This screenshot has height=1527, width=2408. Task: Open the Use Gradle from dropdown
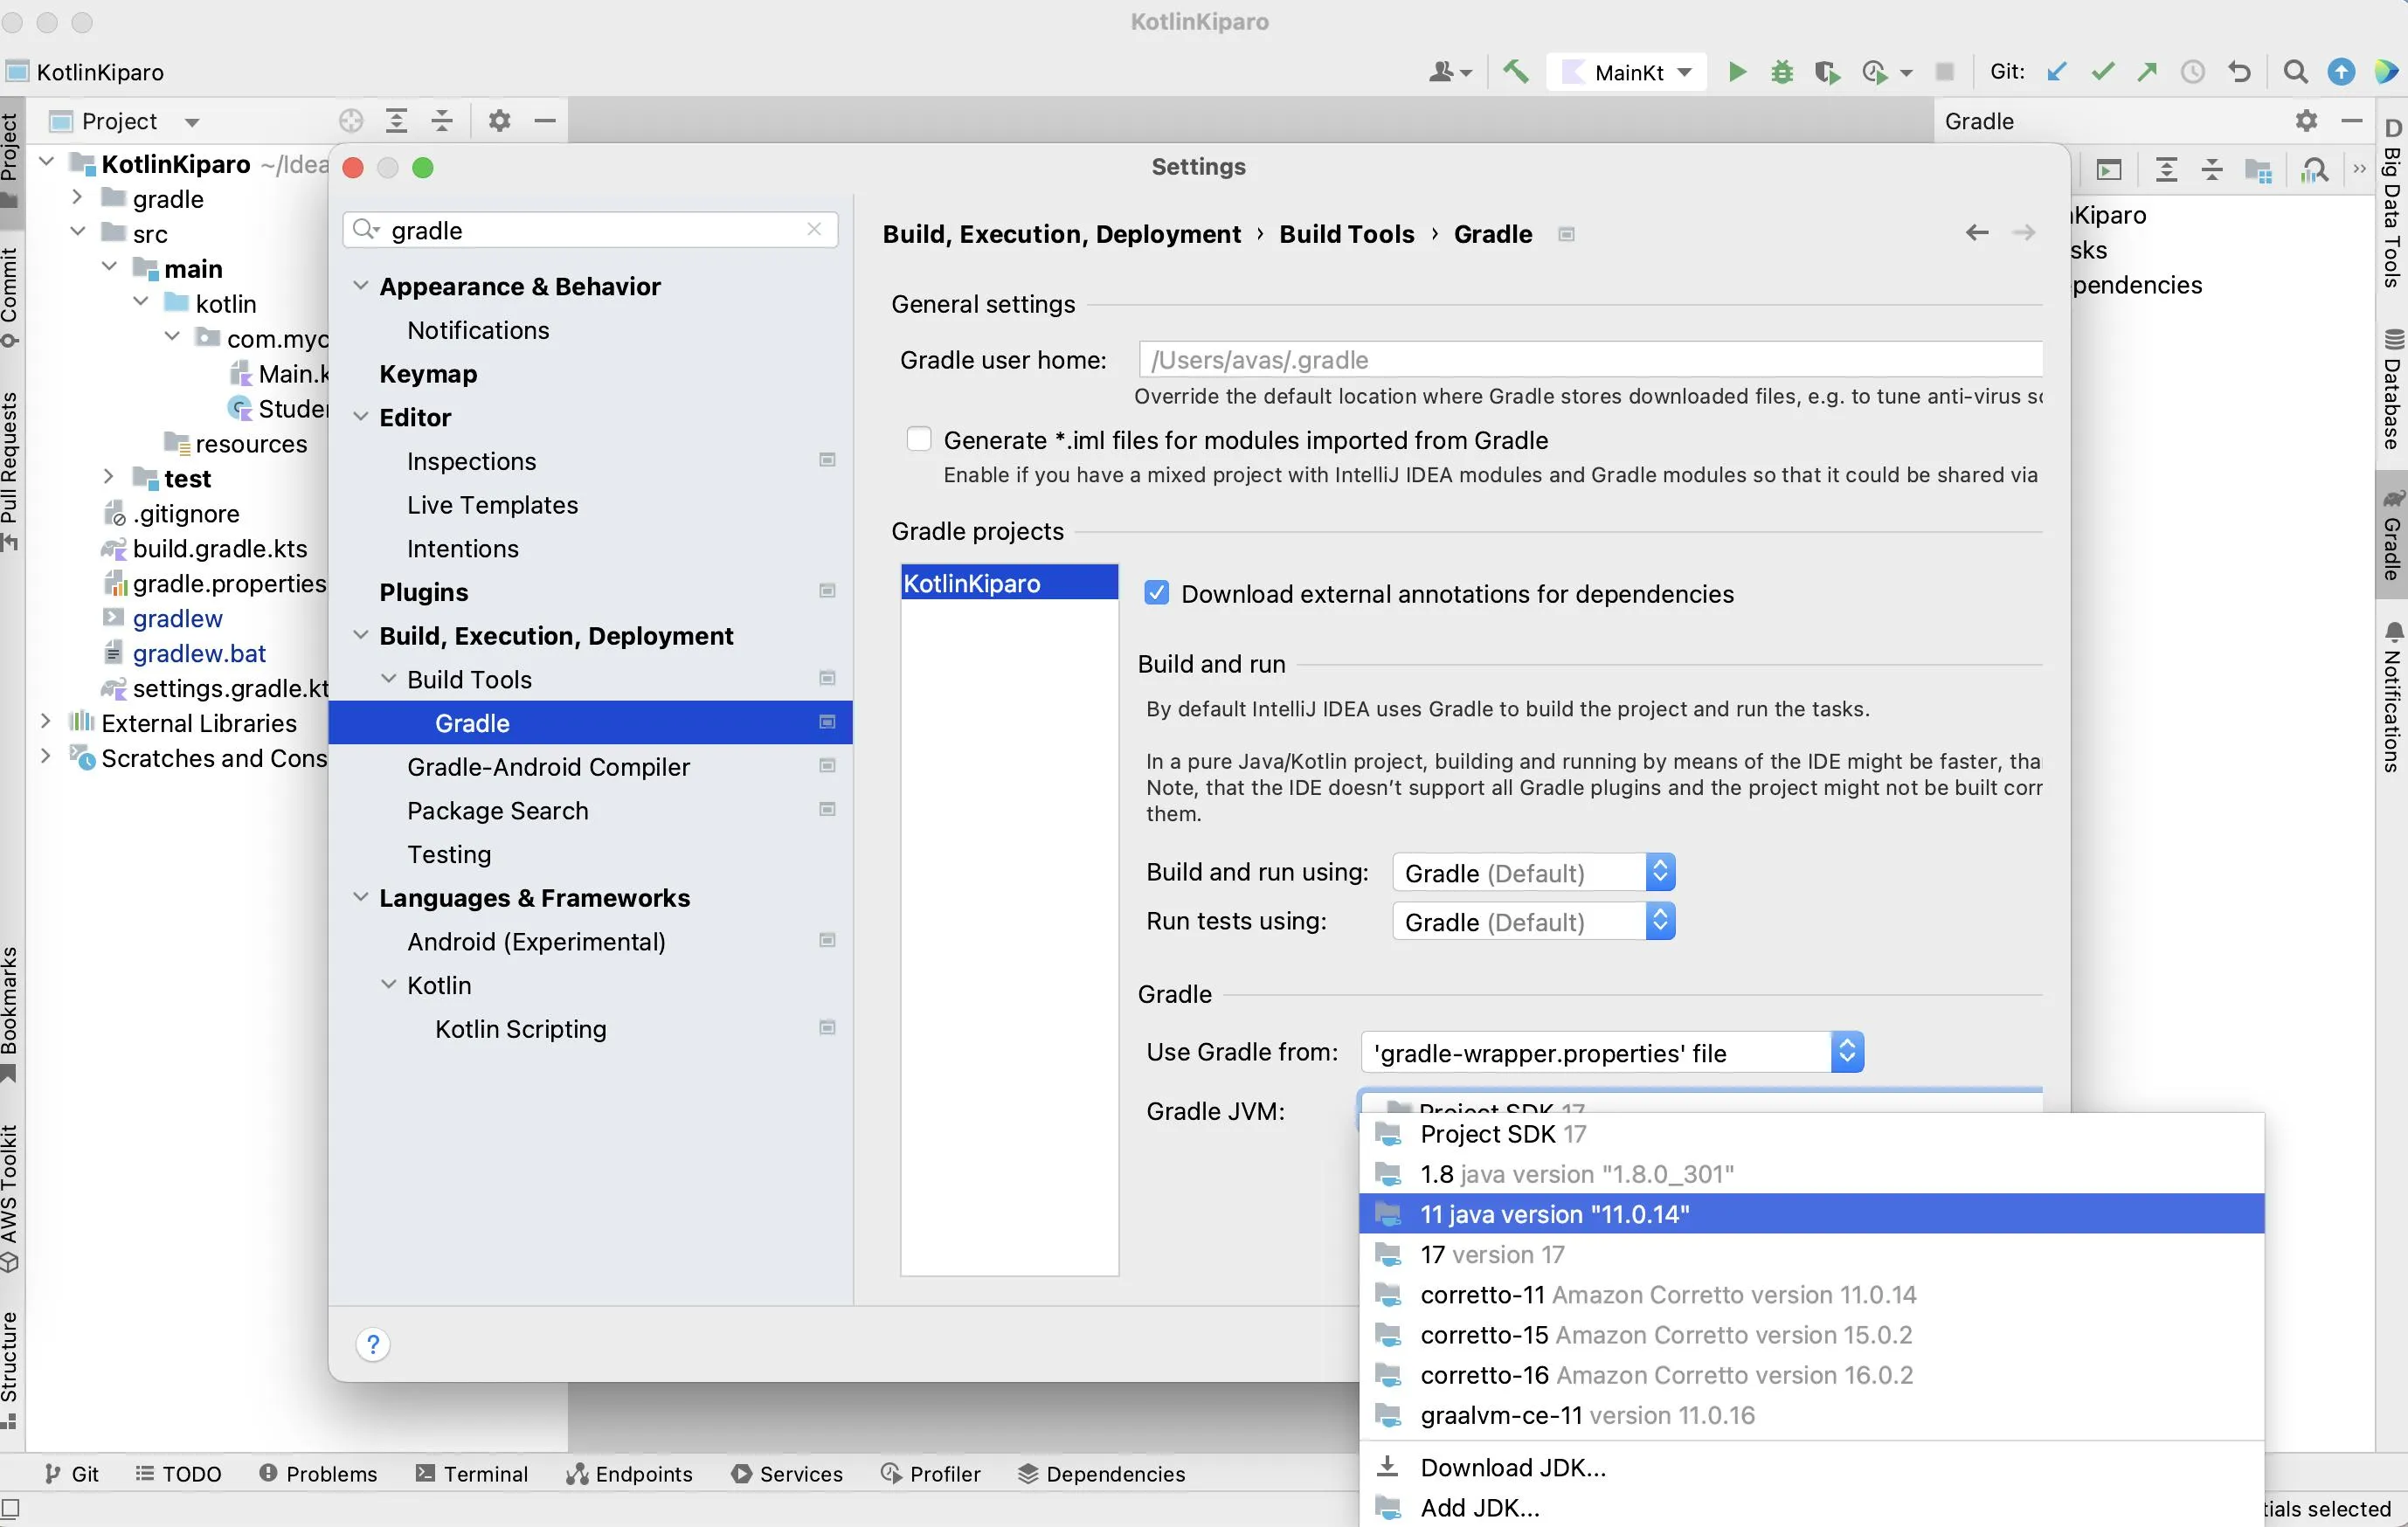pyautogui.click(x=1611, y=1053)
